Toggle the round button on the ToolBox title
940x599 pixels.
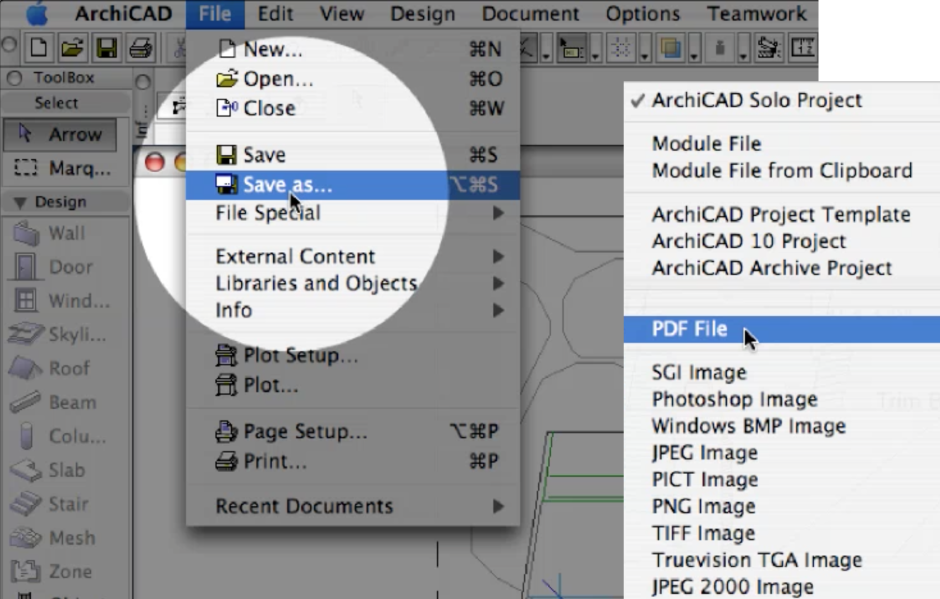(x=14, y=77)
